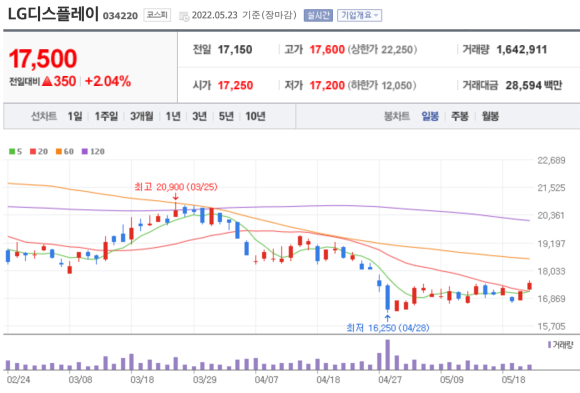Select the 1주일 line chart period
Screen dimensions: 580x393
(106, 117)
